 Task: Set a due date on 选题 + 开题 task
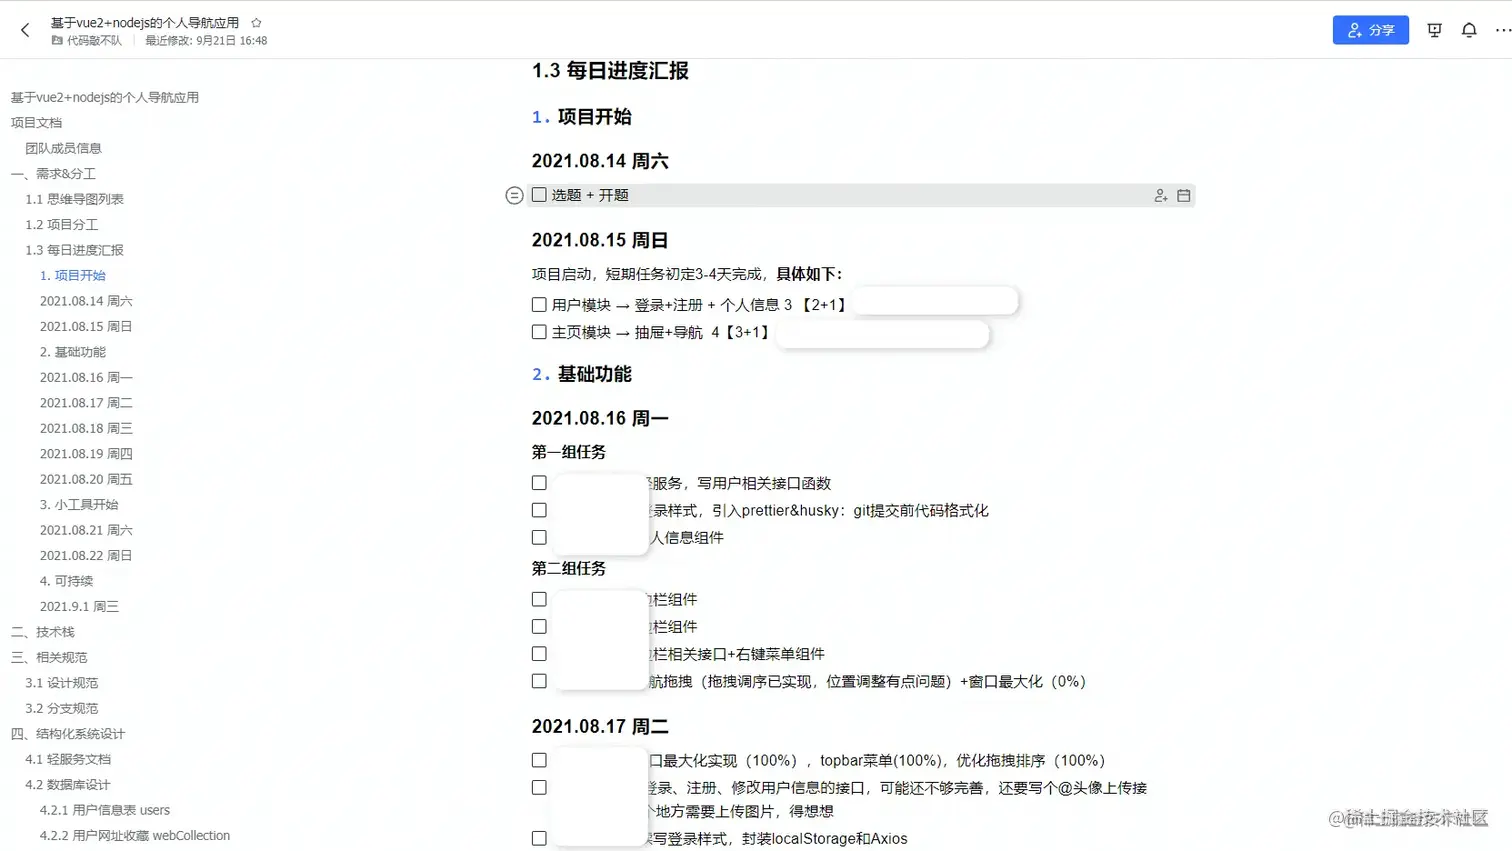coord(1183,196)
